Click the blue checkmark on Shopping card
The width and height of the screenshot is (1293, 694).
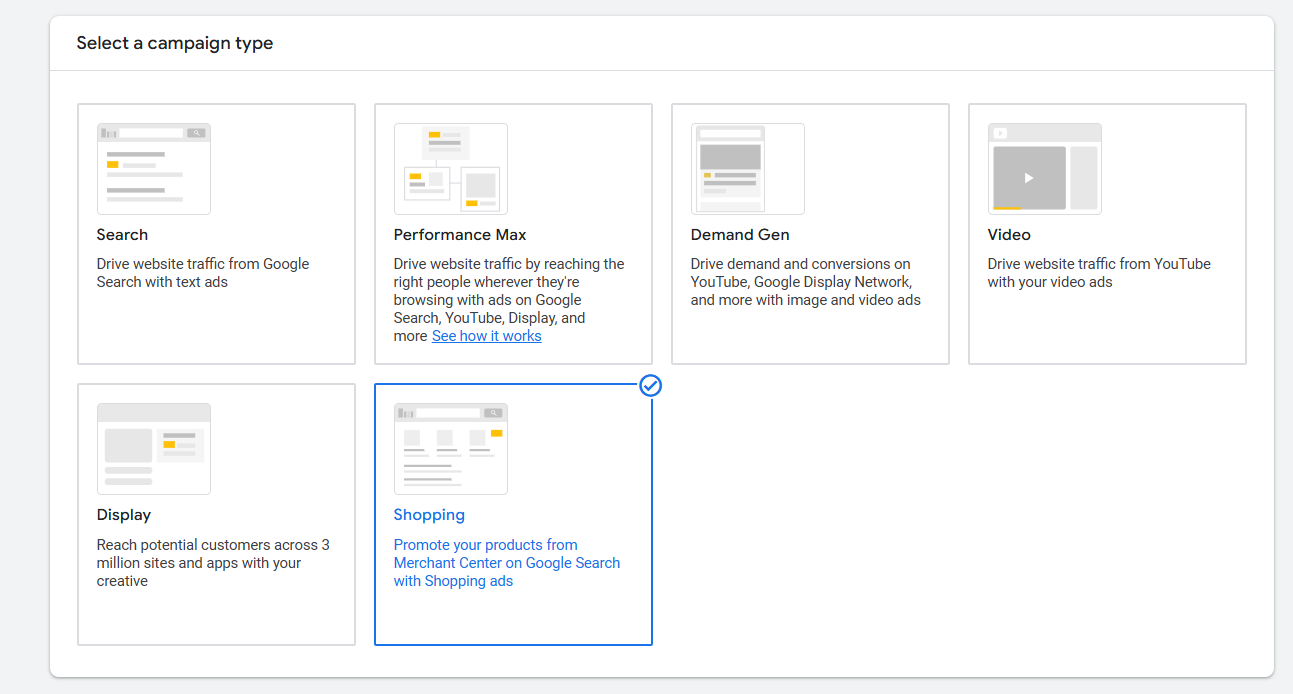click(x=650, y=386)
